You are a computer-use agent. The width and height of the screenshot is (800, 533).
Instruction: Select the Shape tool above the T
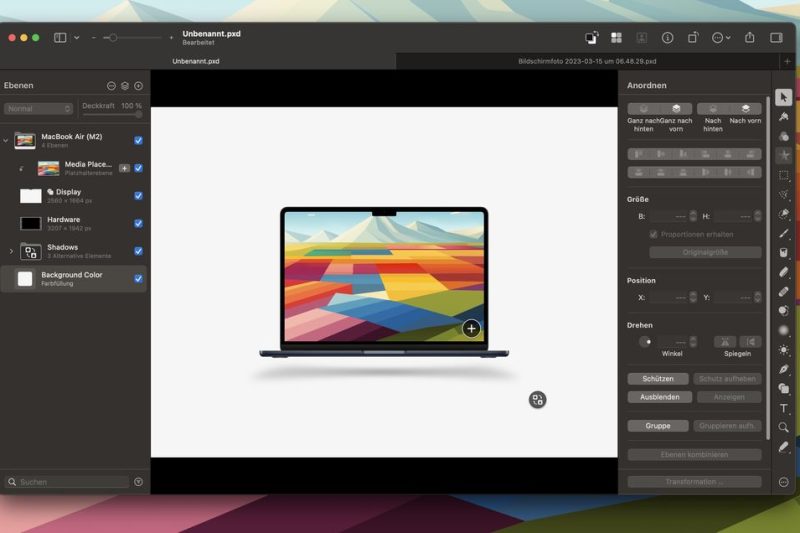coord(784,389)
